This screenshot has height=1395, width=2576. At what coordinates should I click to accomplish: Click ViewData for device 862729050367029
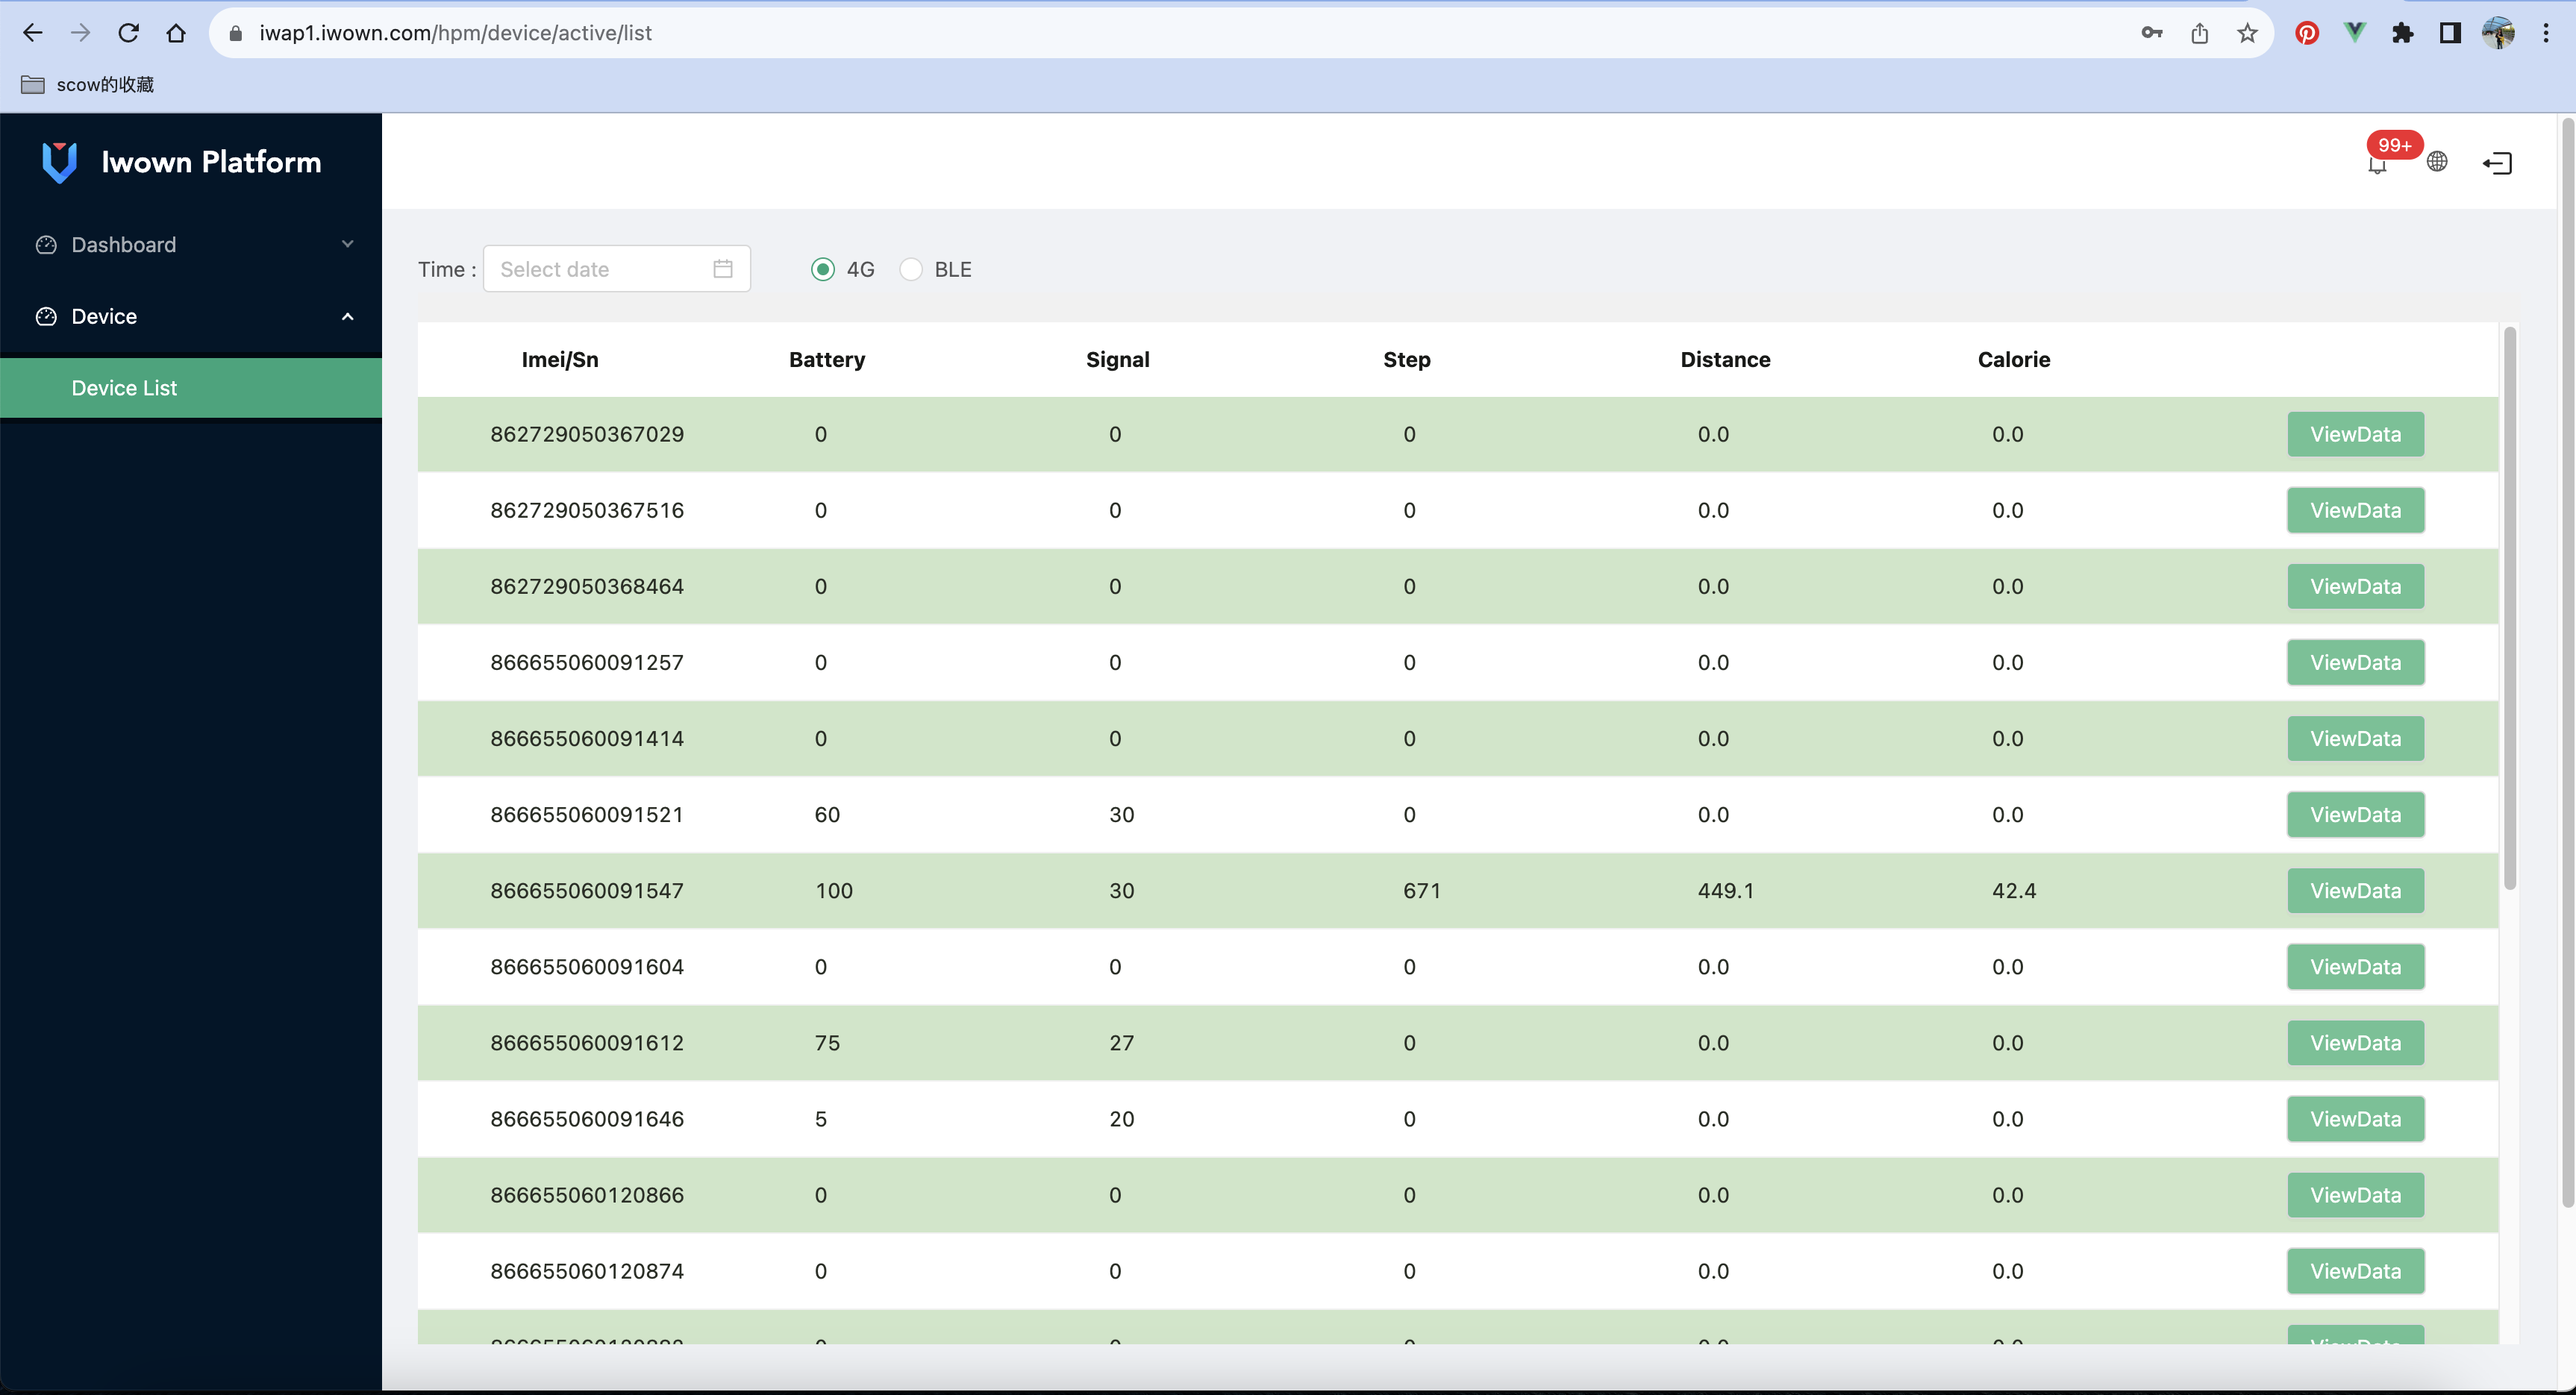[2355, 434]
